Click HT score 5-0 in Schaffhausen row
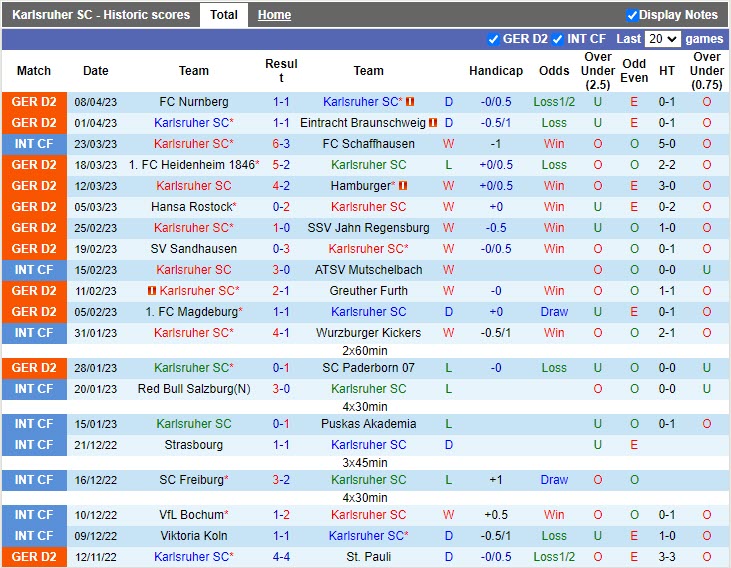The height and width of the screenshot is (568, 731). 667,144
